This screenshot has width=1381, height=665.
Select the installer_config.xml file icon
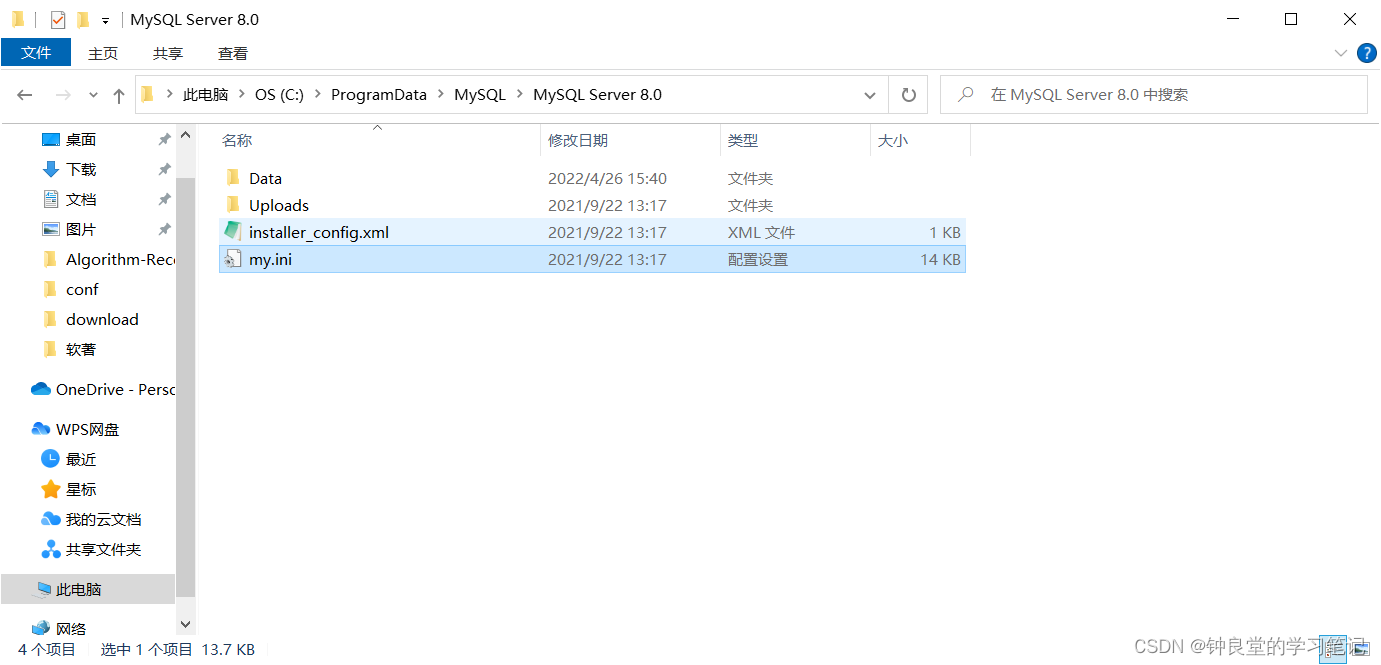[x=233, y=232]
